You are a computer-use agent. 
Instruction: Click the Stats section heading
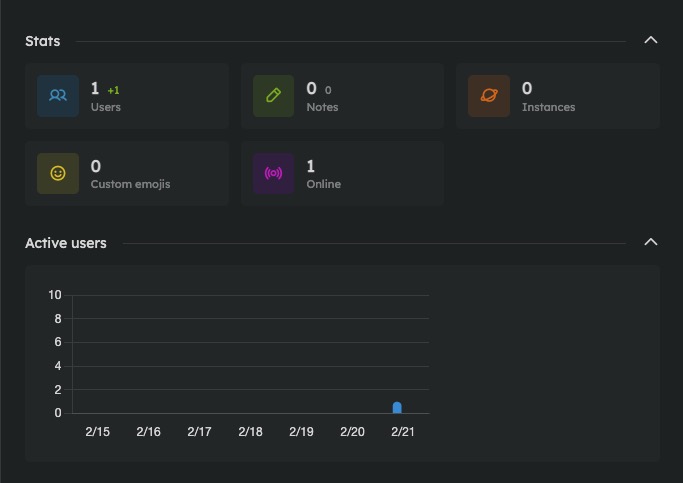click(x=43, y=41)
